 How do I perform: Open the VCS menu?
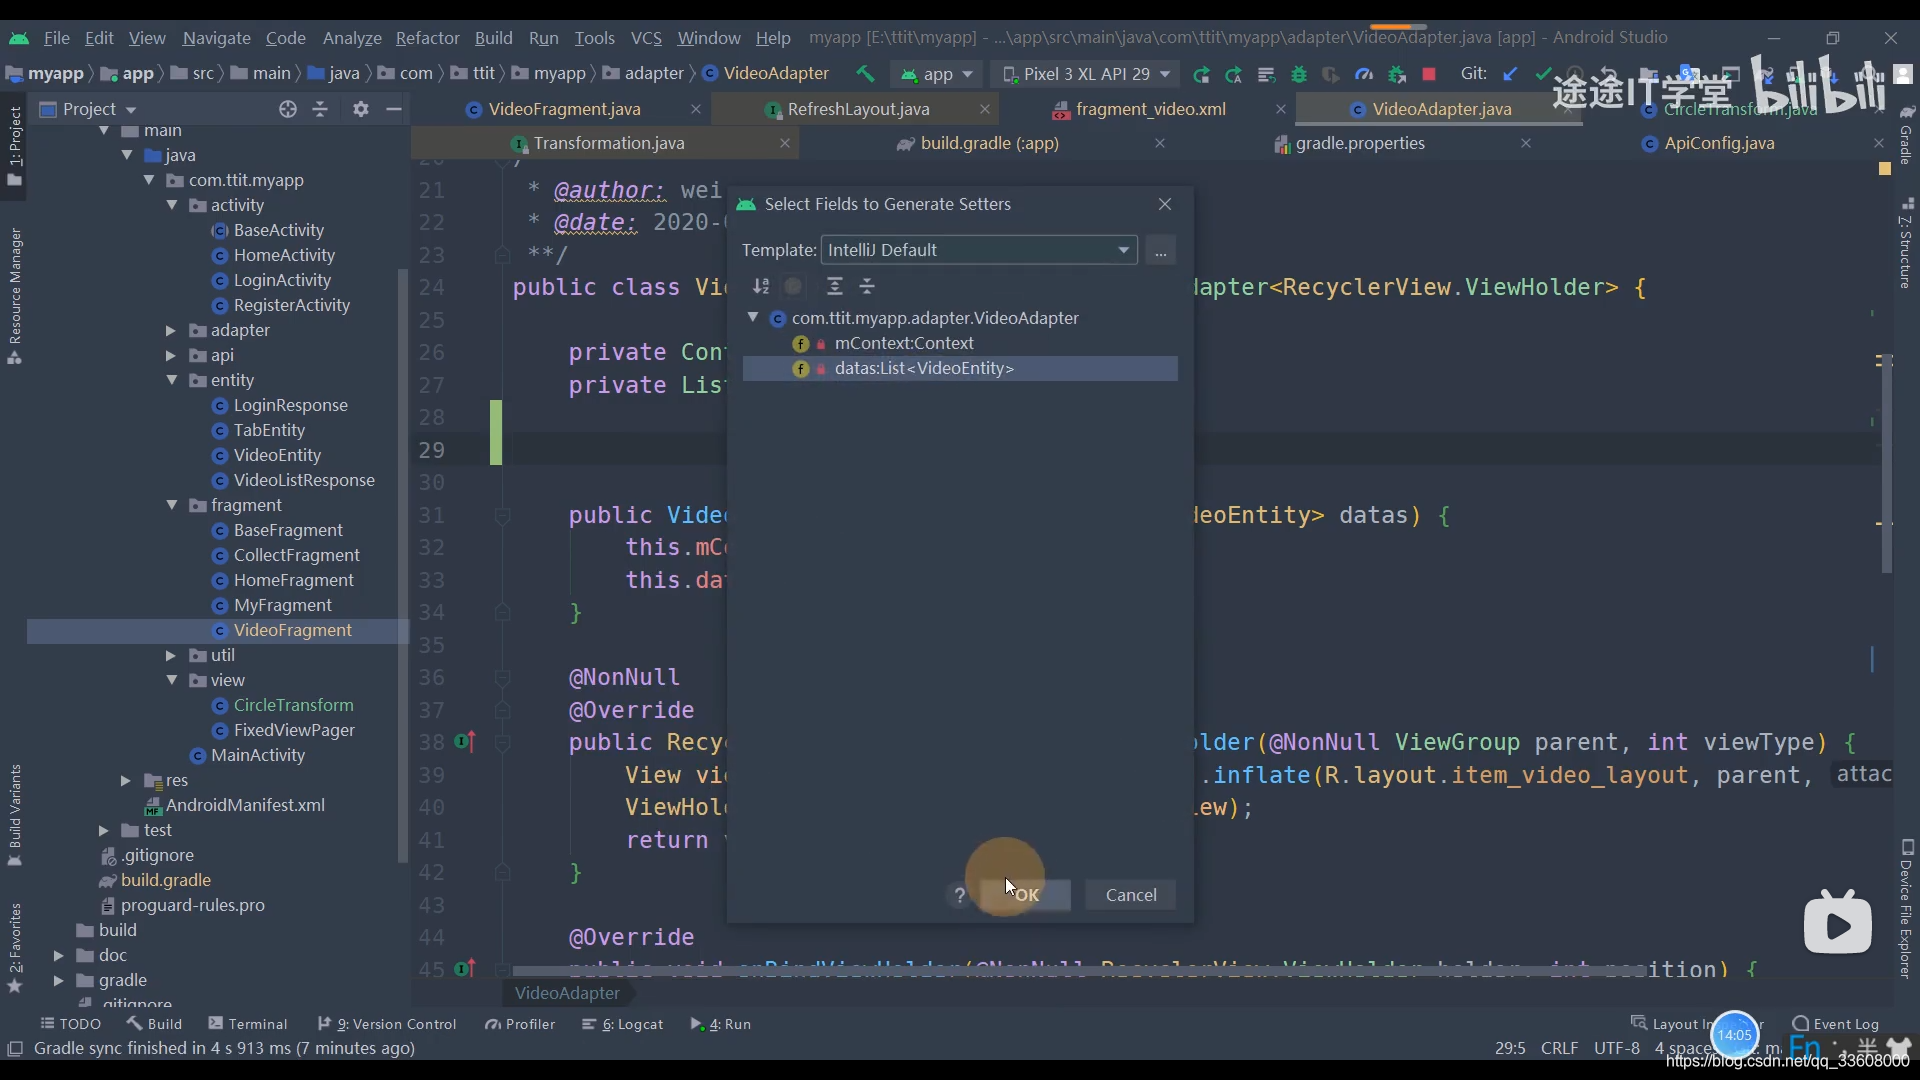tap(646, 38)
